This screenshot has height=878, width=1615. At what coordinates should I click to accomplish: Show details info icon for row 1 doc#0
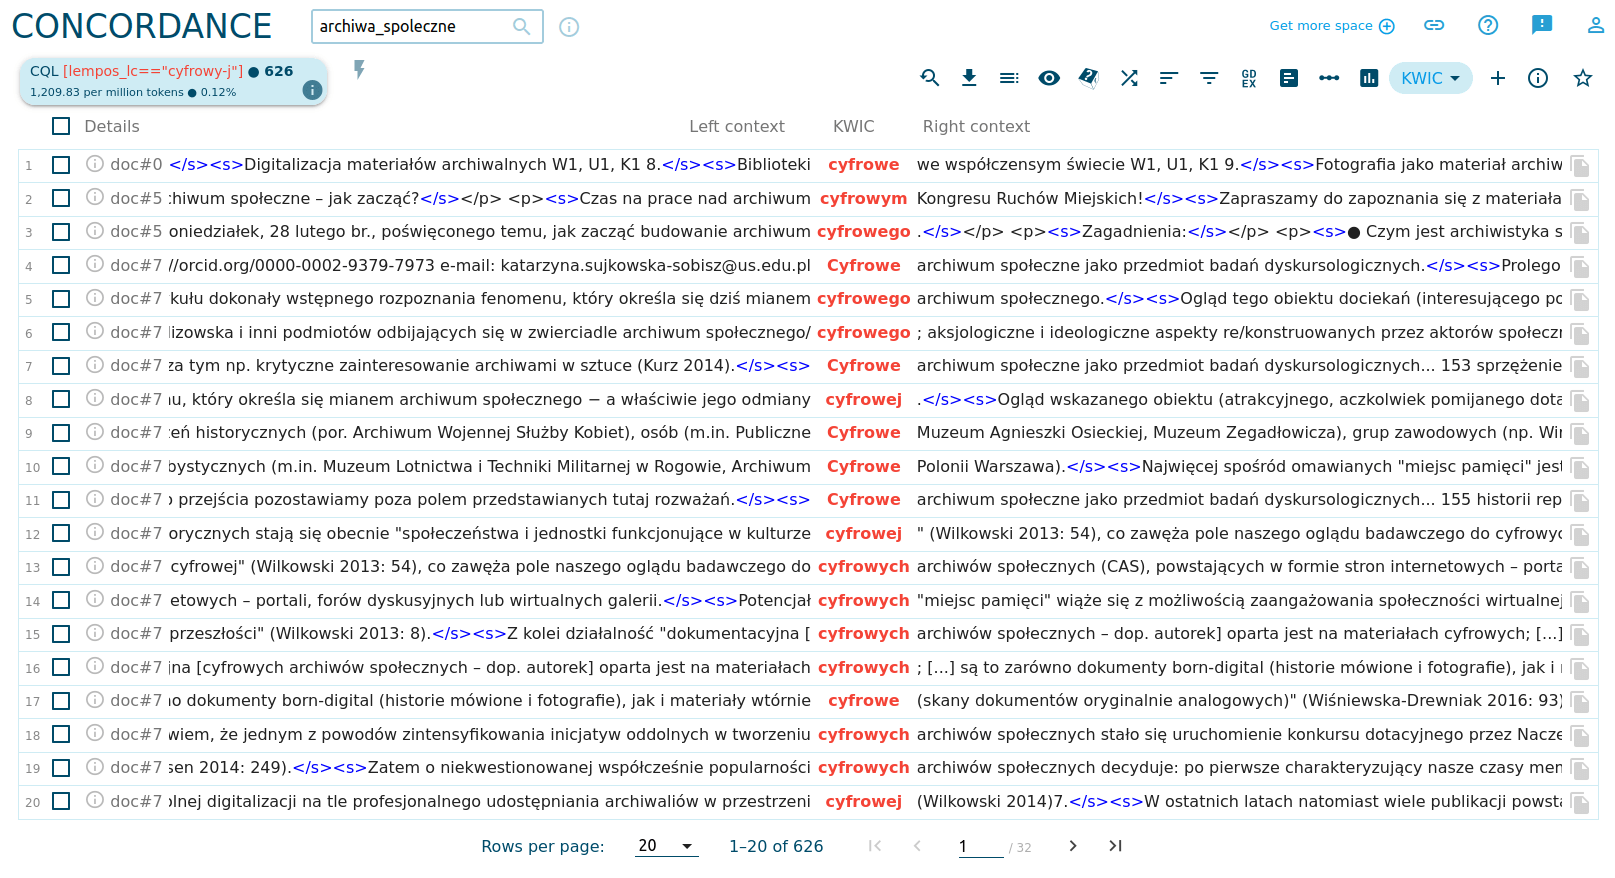(95, 163)
